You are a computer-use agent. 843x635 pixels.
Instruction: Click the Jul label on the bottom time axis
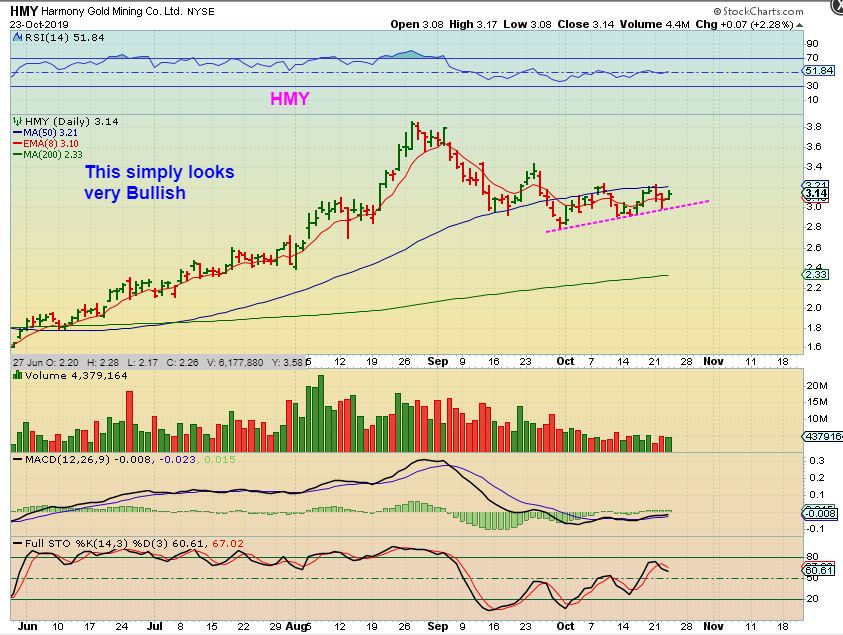tap(155, 626)
